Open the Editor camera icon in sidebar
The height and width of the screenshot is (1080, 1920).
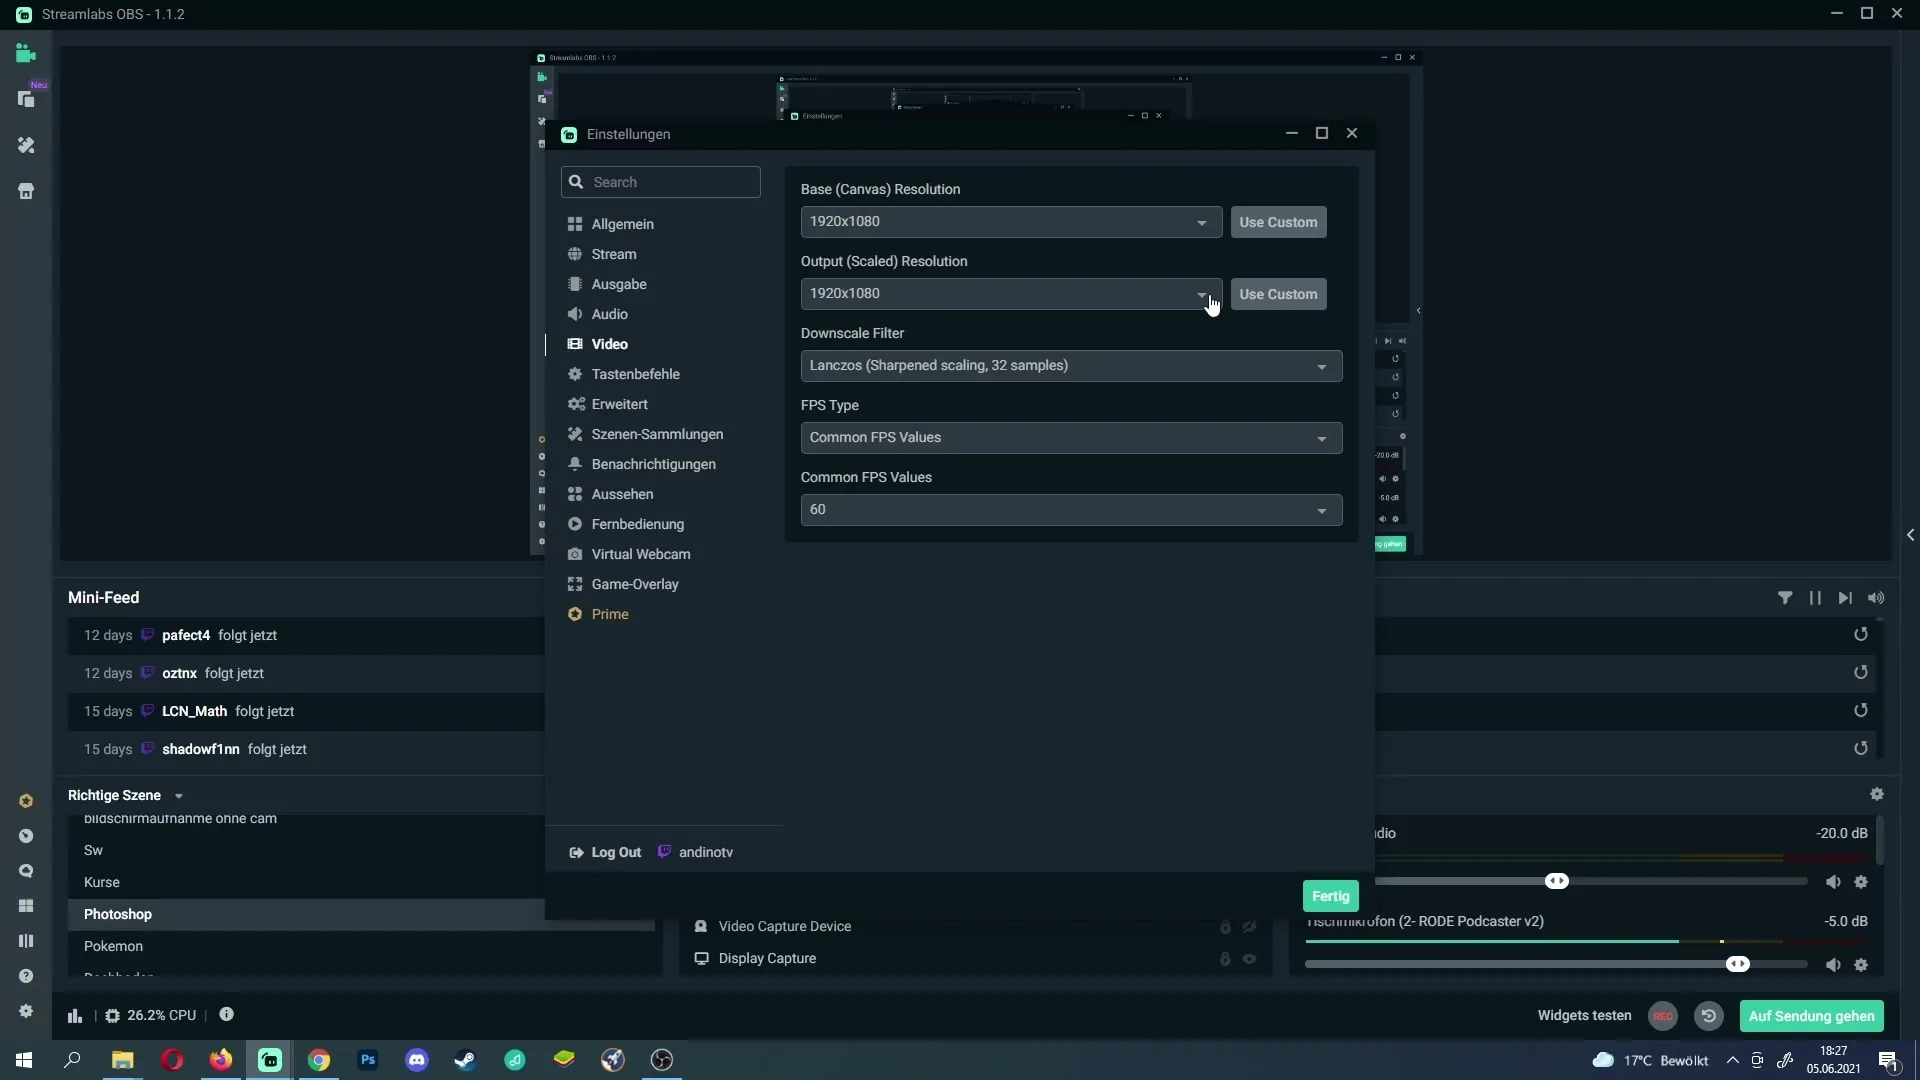coord(26,54)
